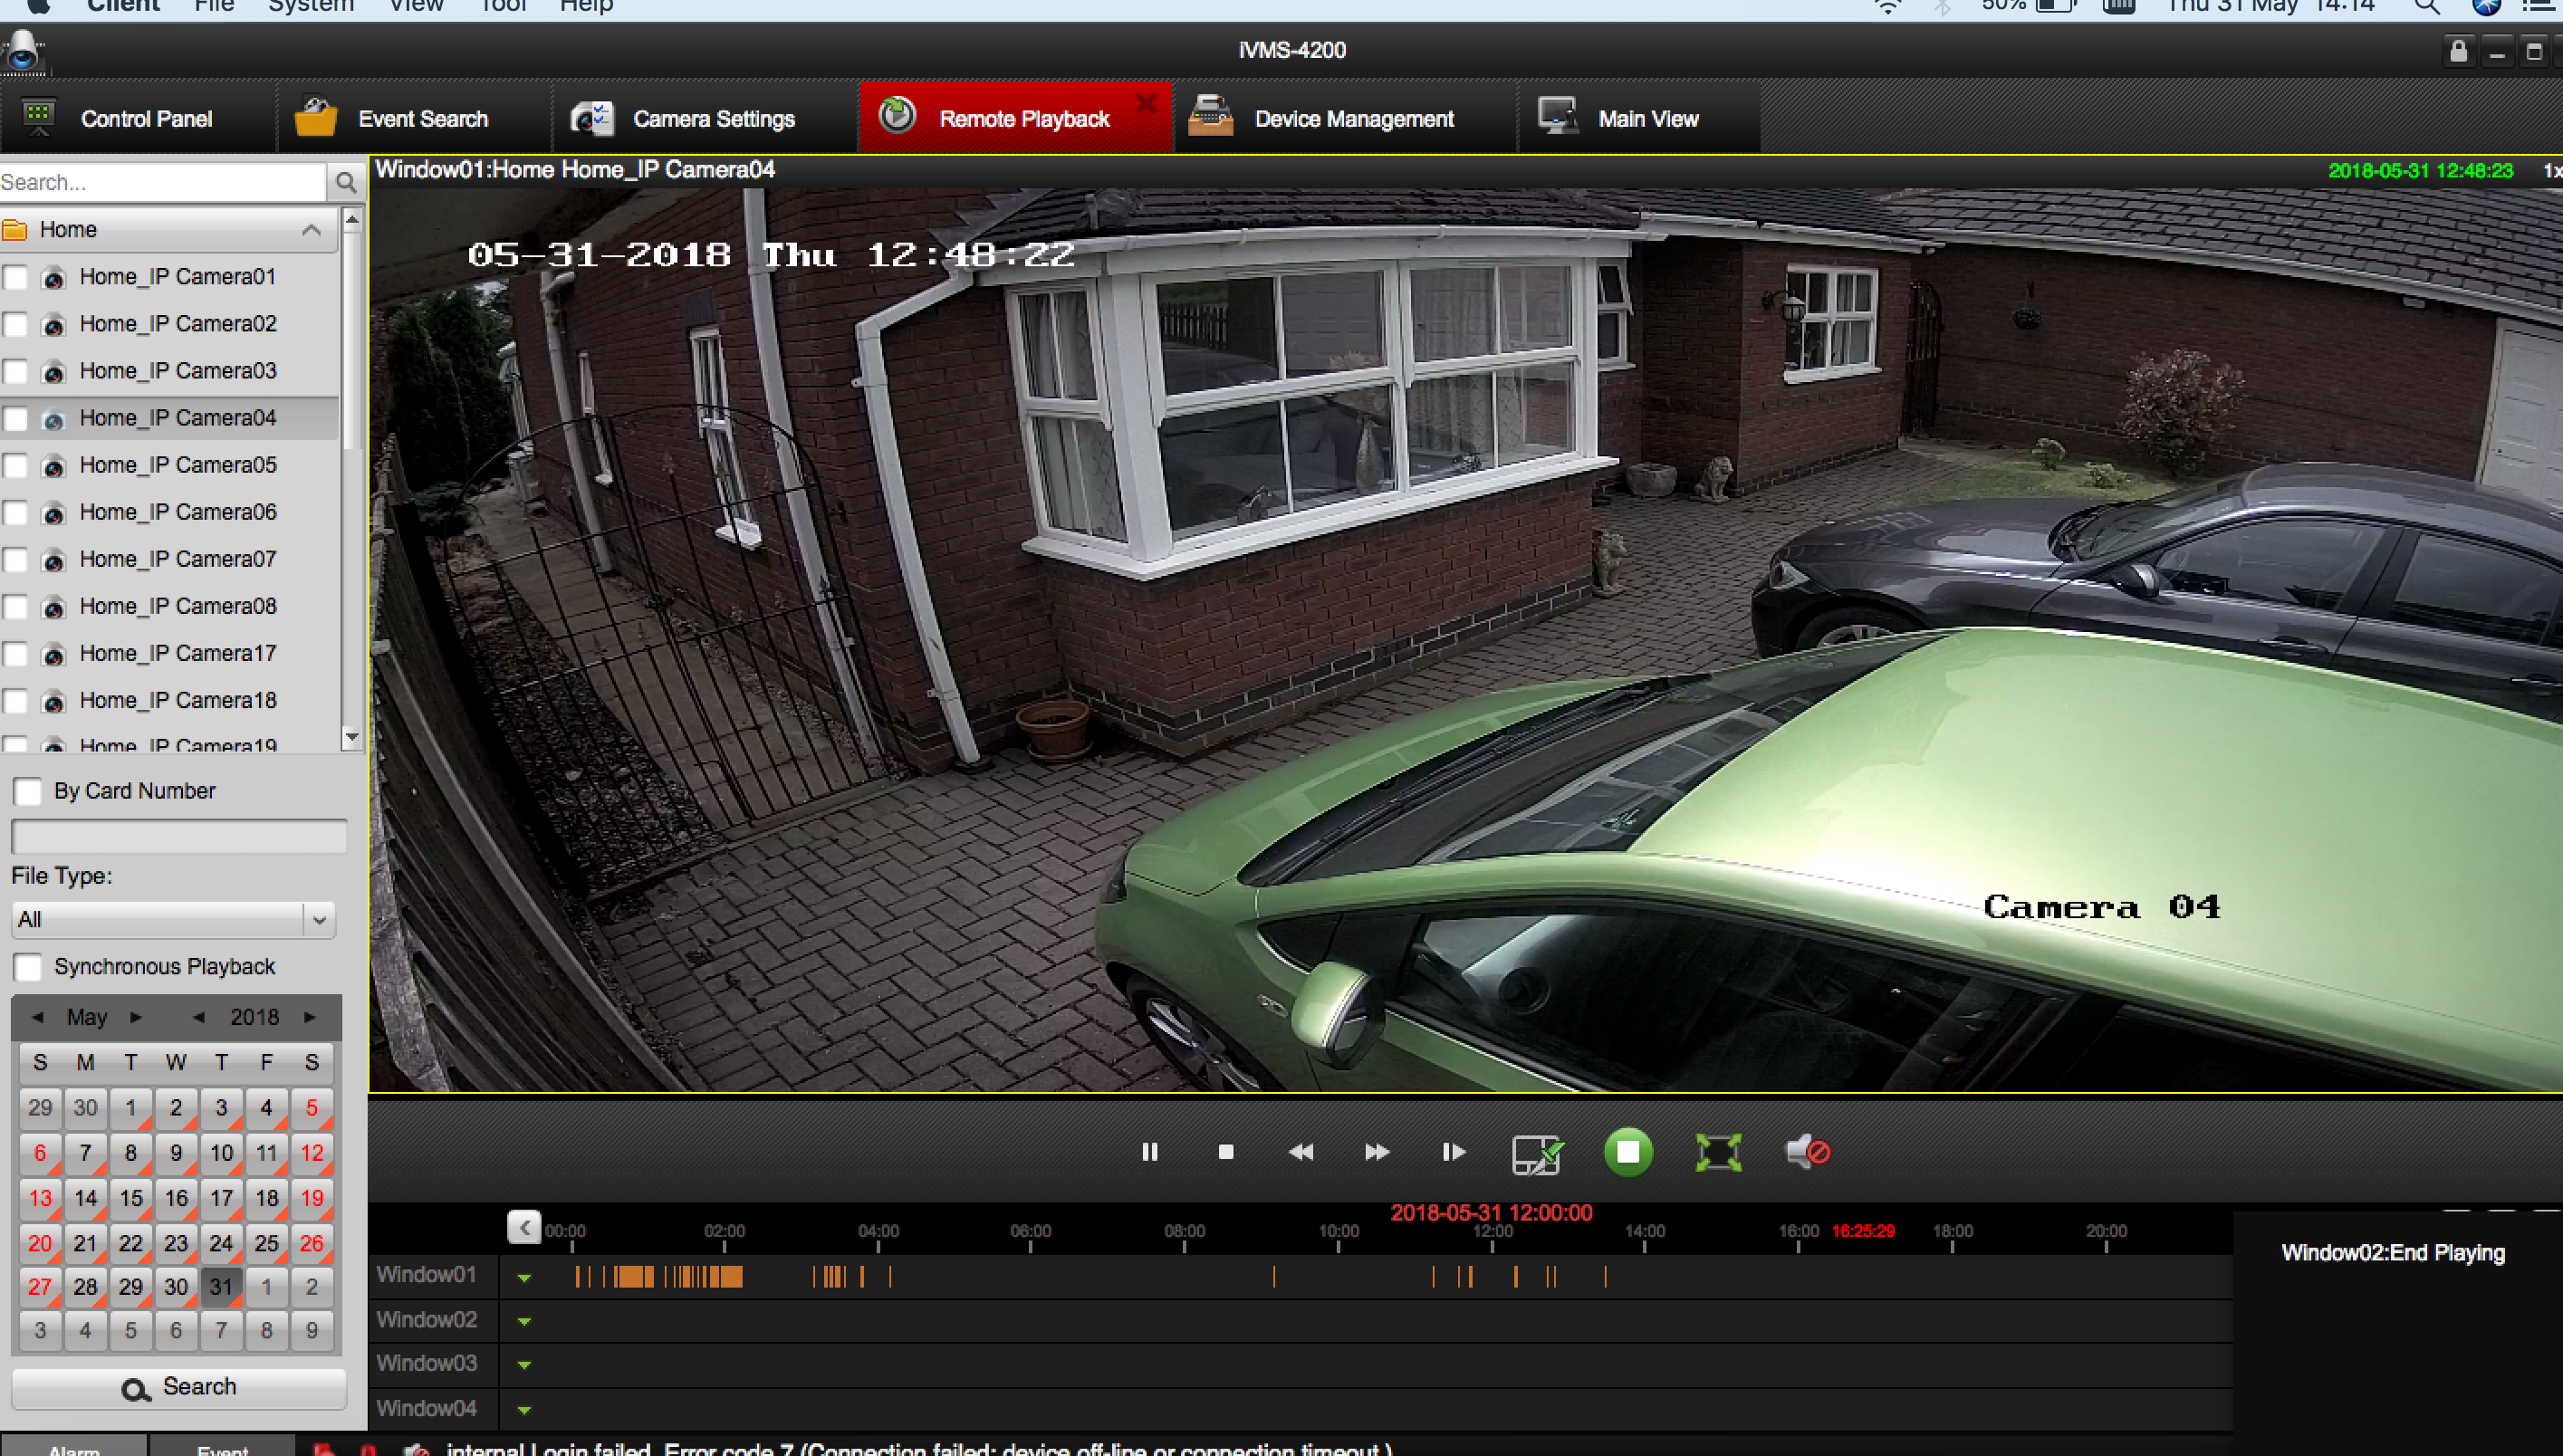
Task: Tick the By Card Number checkbox
Action: click(x=28, y=791)
